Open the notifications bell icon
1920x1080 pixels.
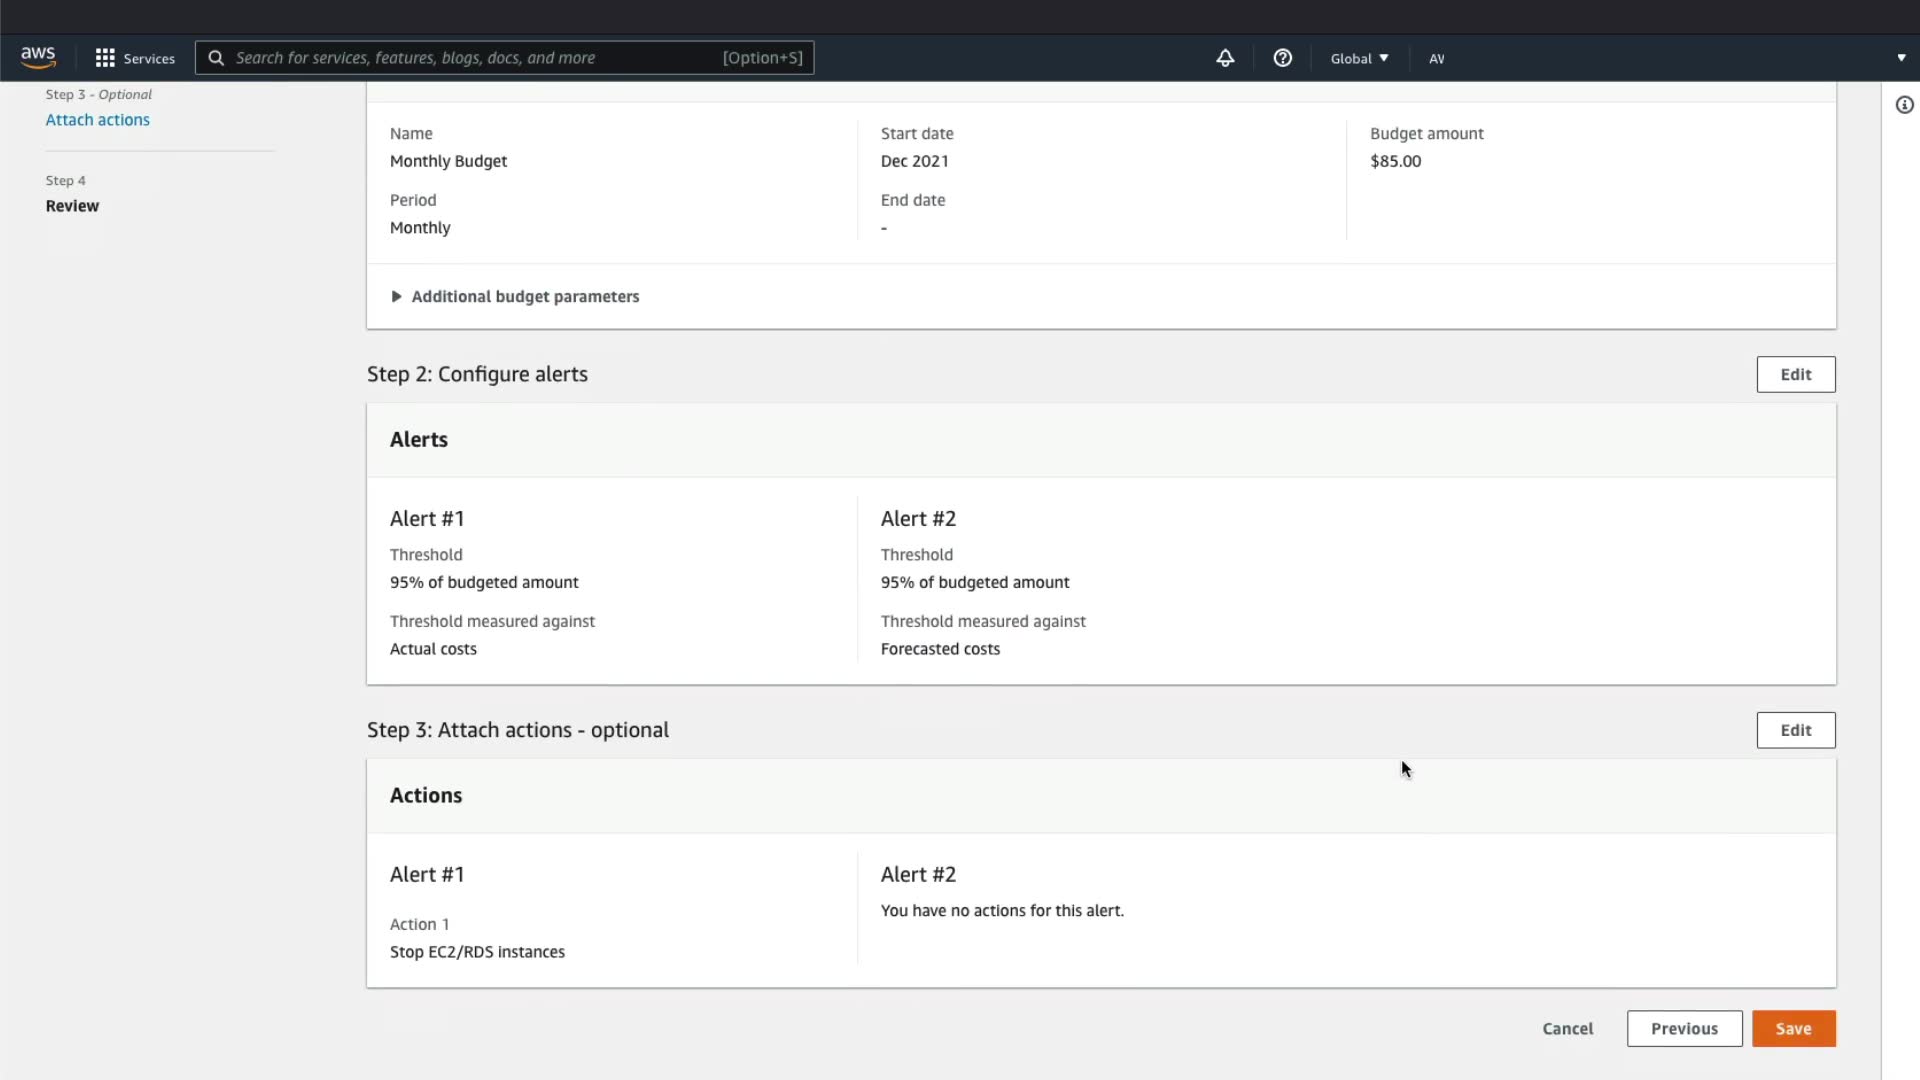pos(1225,58)
